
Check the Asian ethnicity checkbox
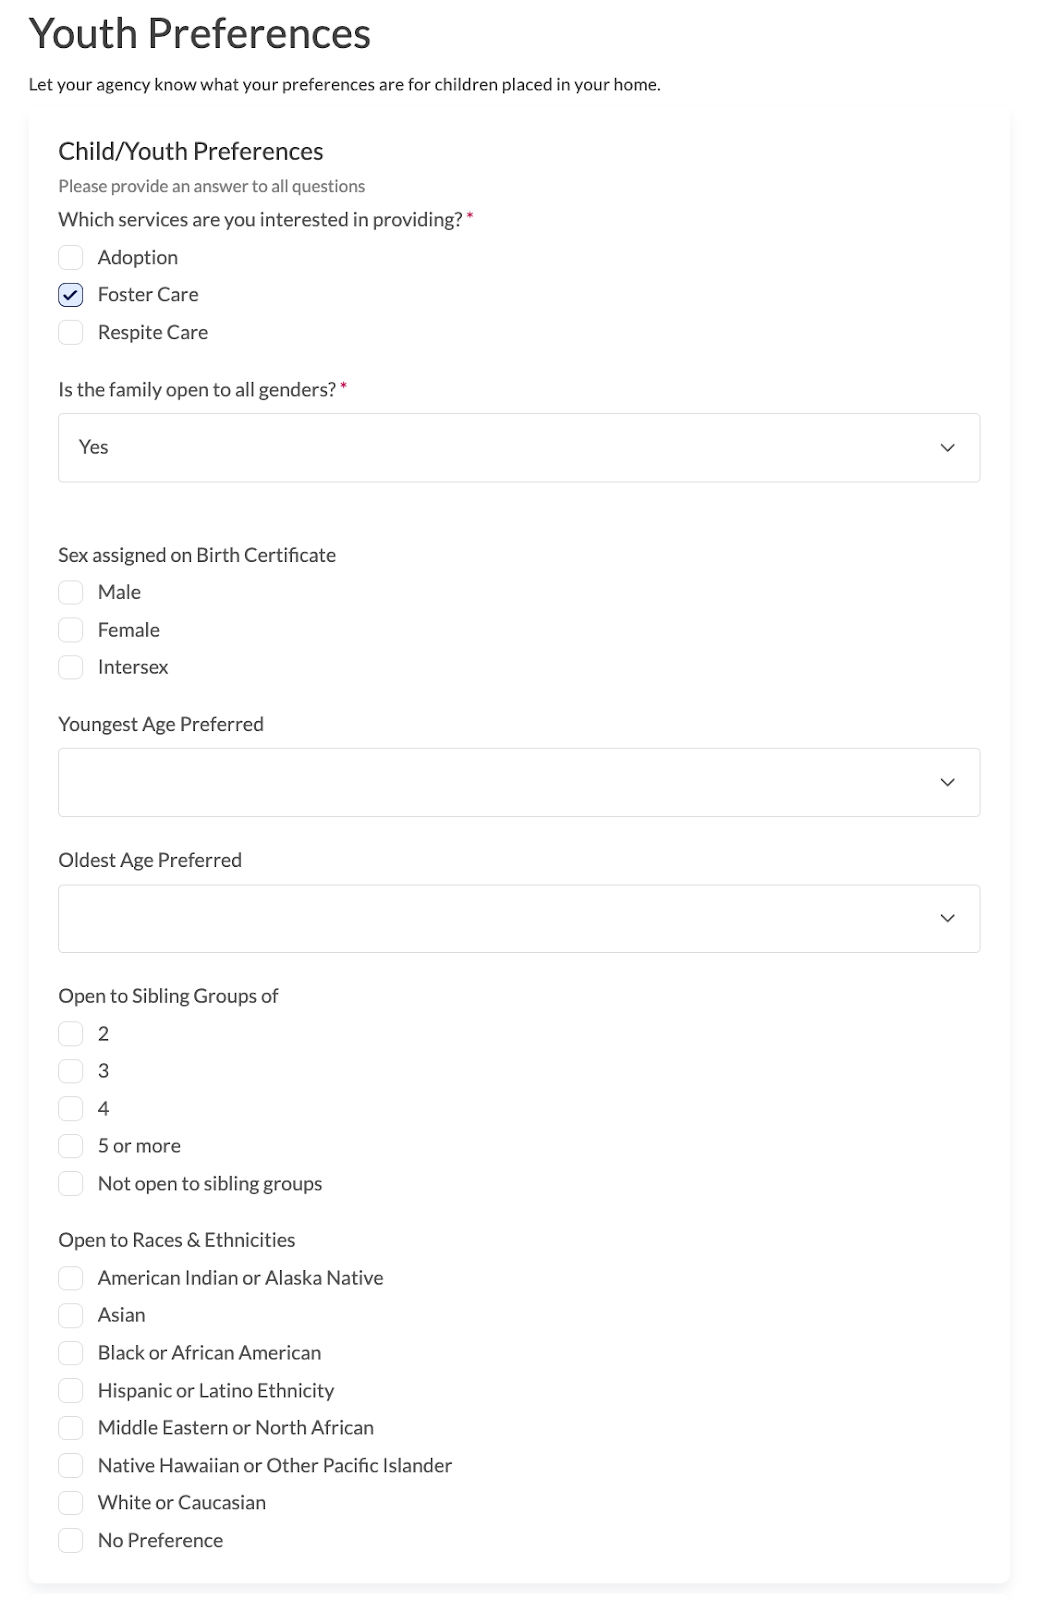[x=71, y=1315]
